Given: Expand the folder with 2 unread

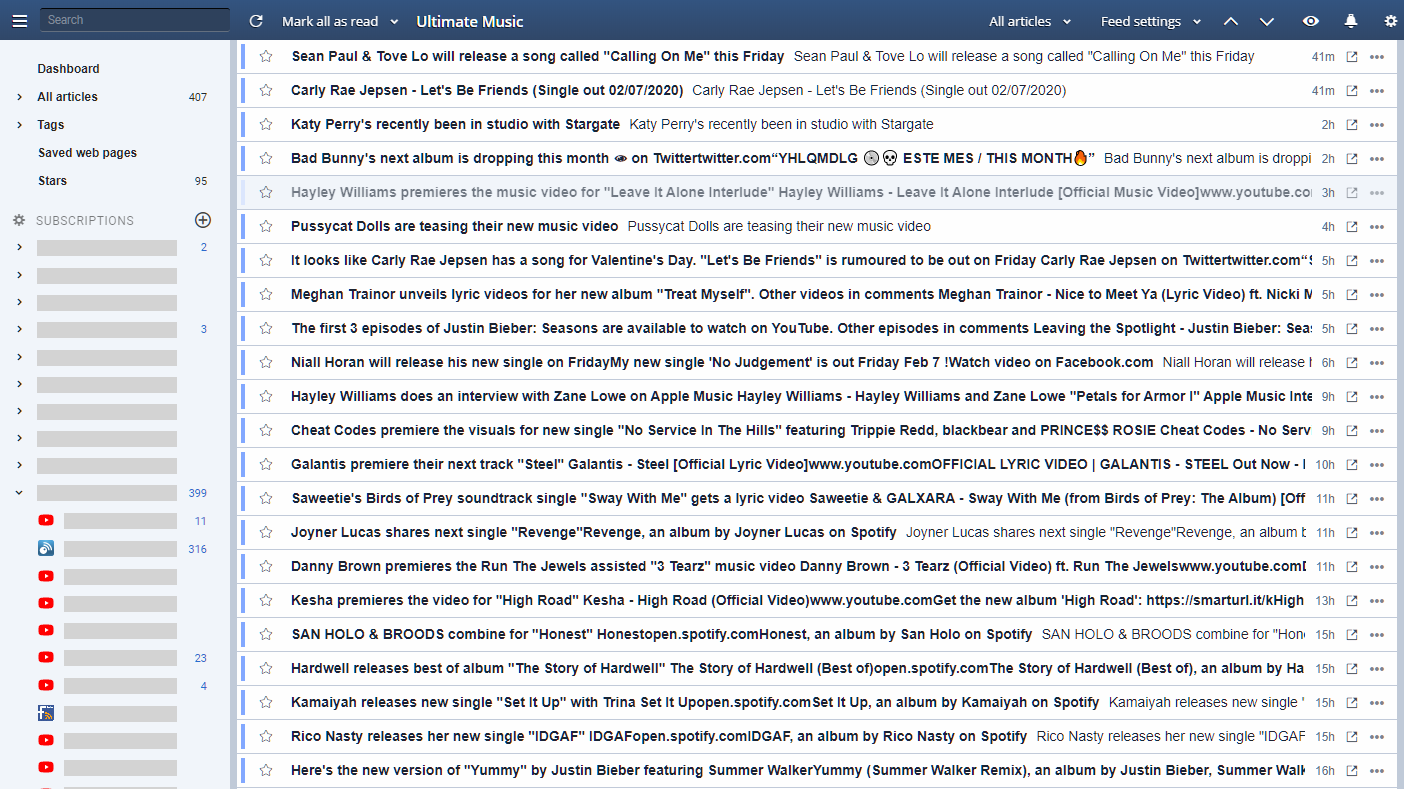Looking at the screenshot, I should (x=20, y=247).
